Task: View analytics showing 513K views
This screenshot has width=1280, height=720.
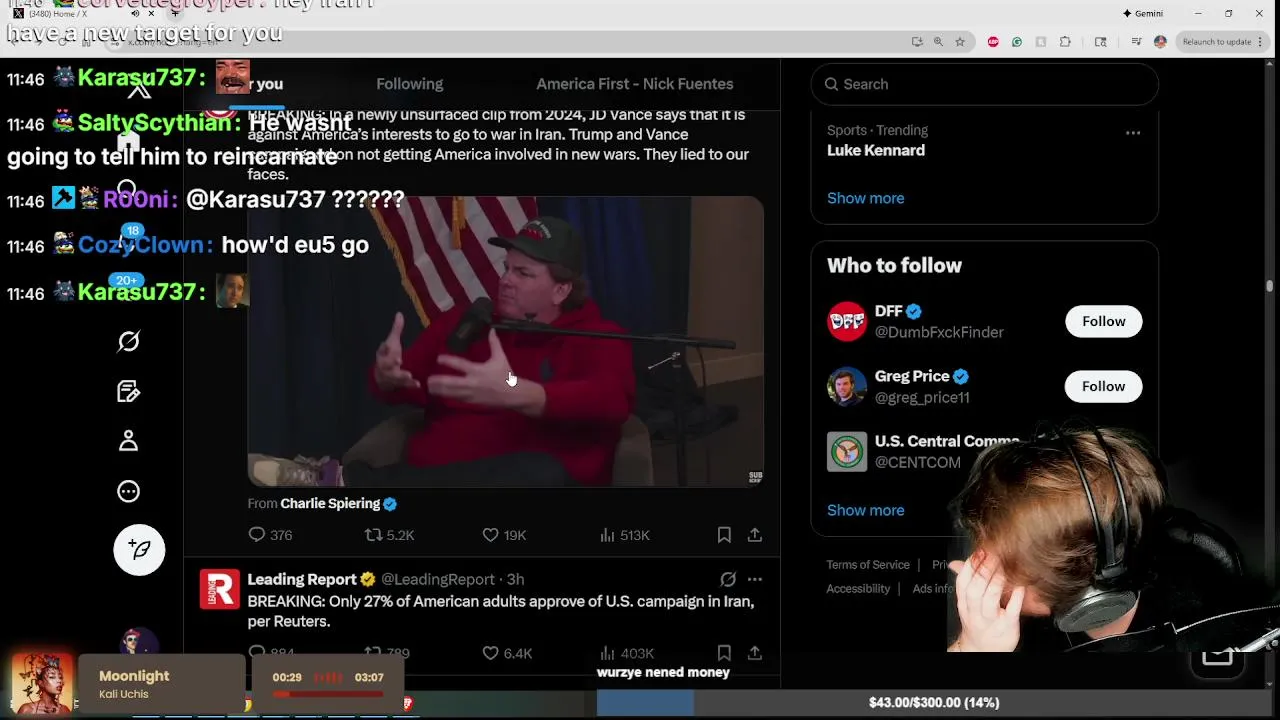Action: [624, 535]
